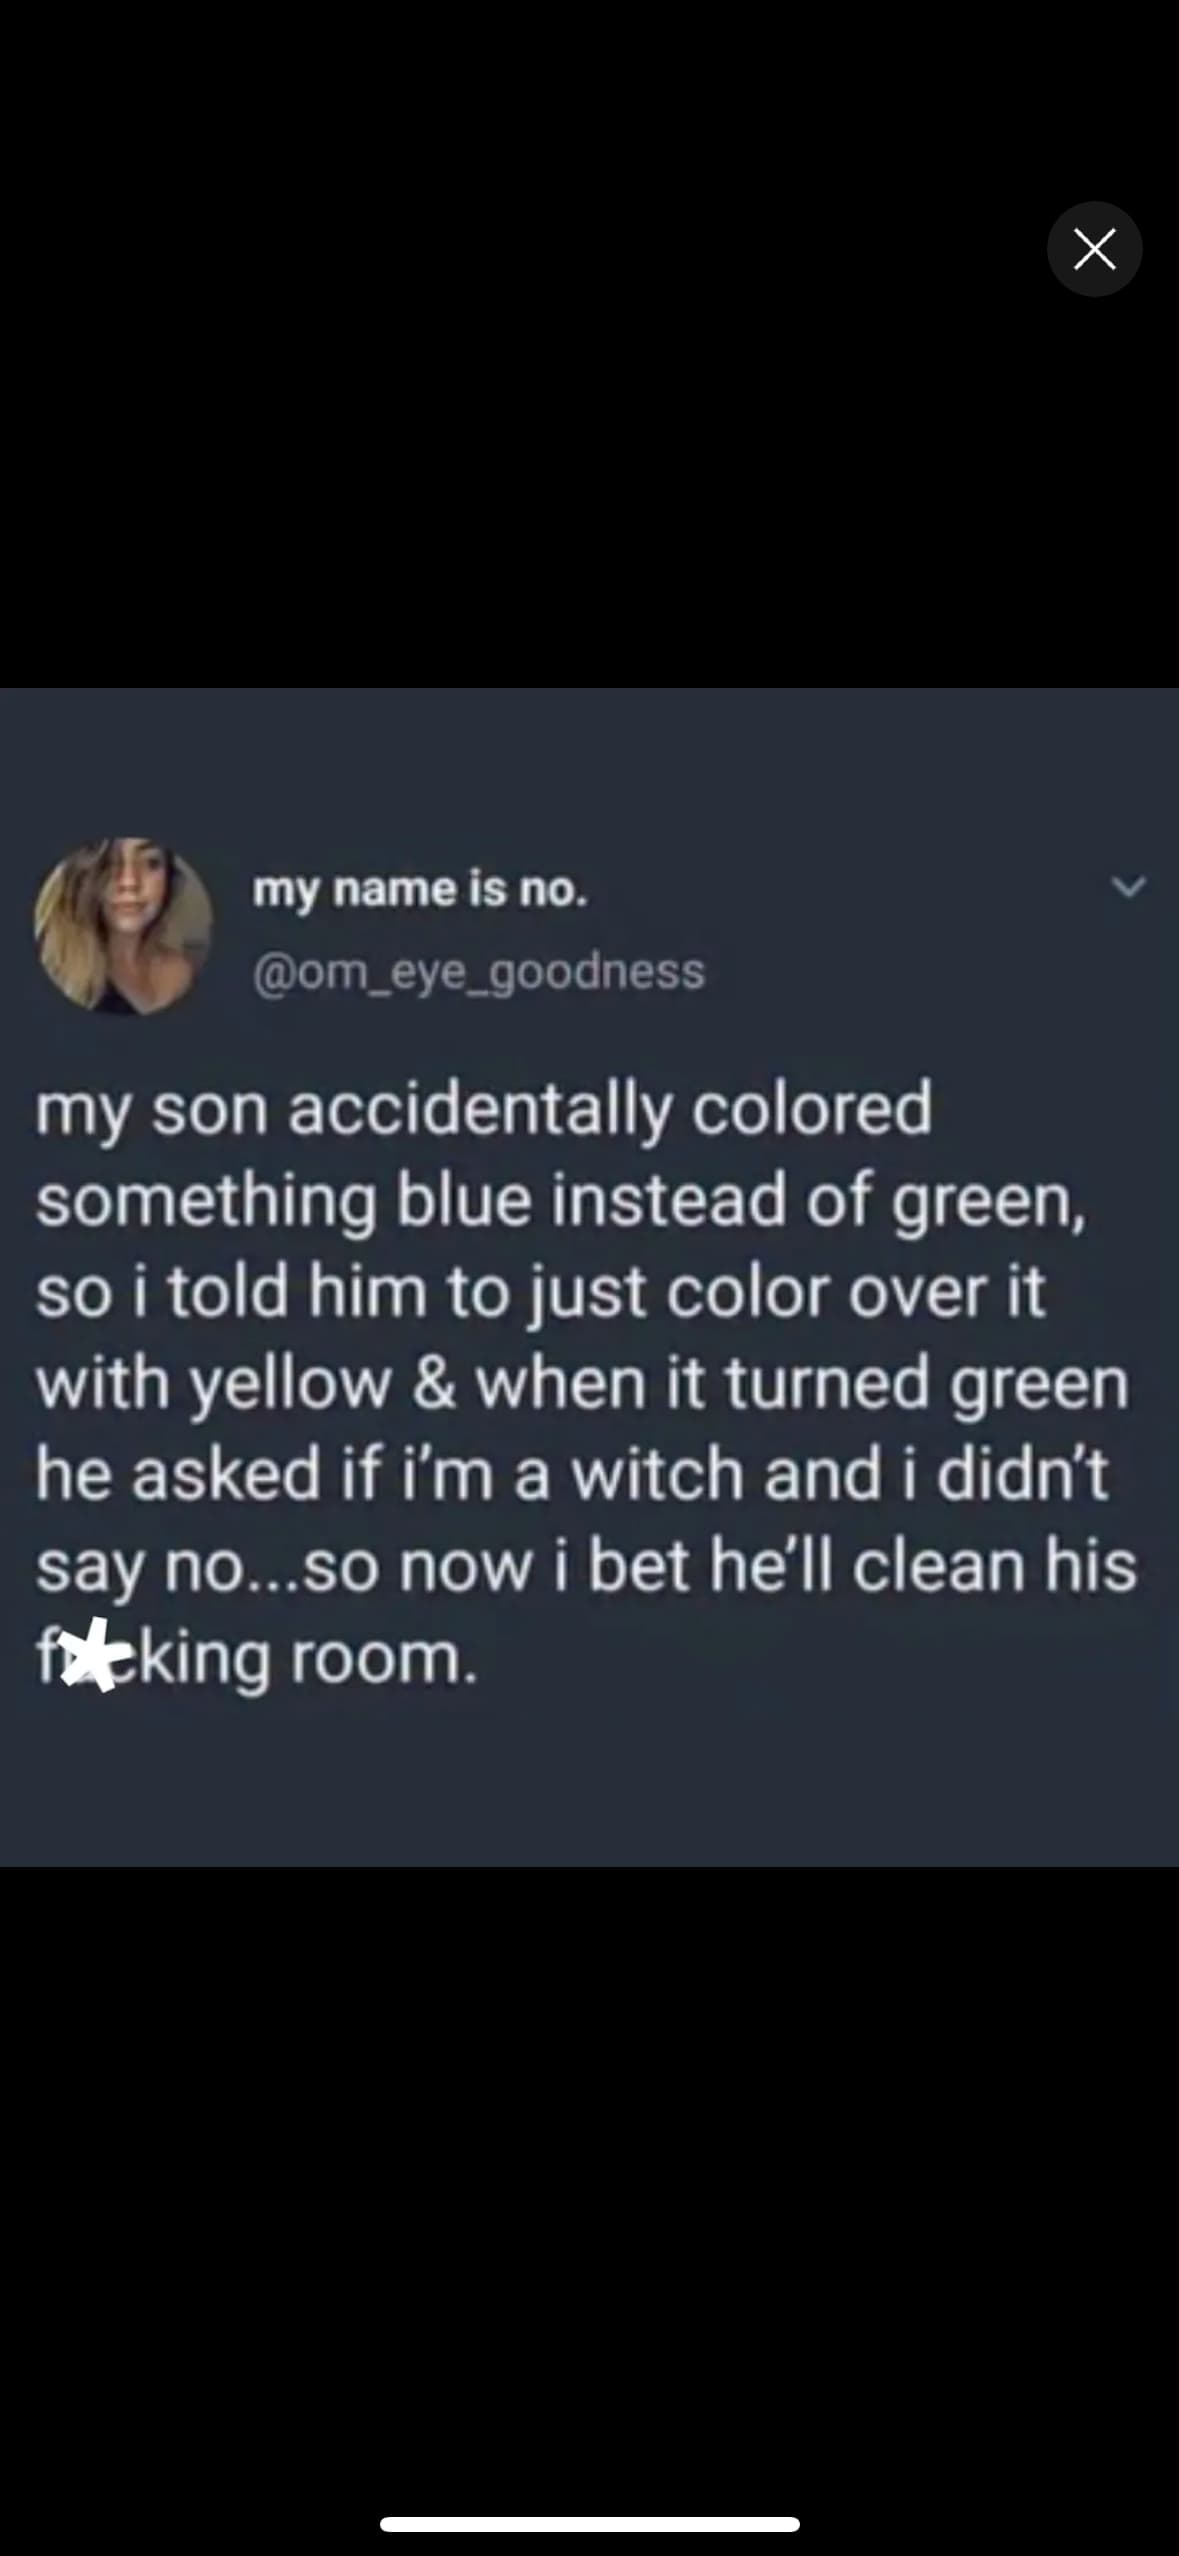The width and height of the screenshot is (1179, 2556).
Task: Tap the @om_eye_goodness handle
Action: [479, 972]
